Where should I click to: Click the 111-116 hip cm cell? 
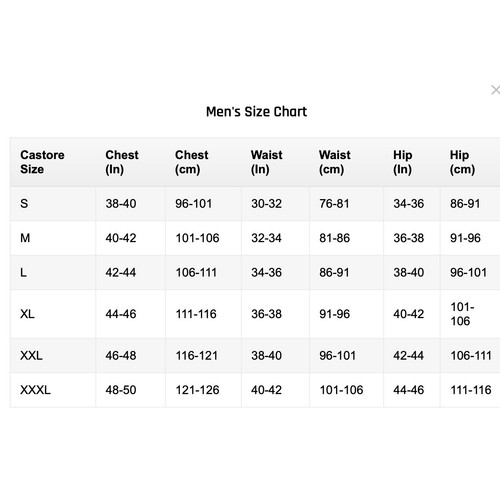tap(471, 390)
